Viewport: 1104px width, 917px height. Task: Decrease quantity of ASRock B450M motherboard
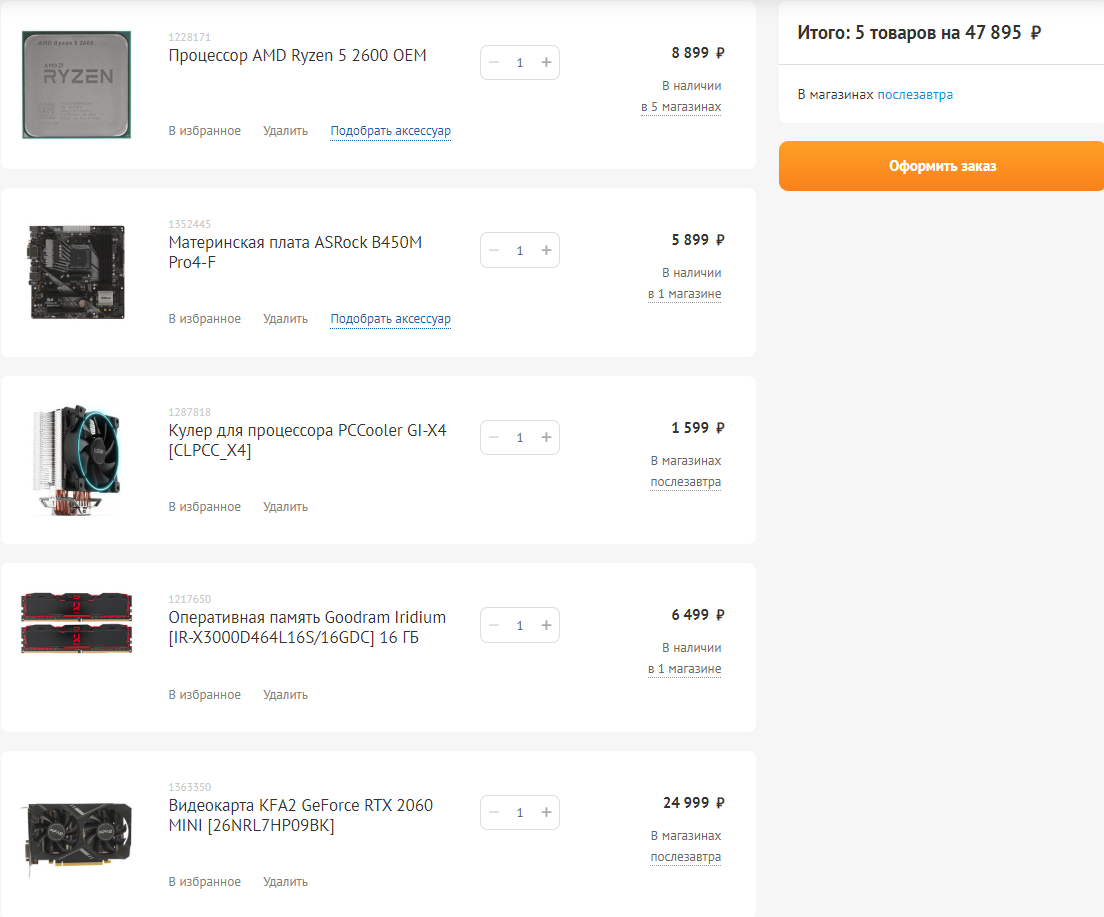(494, 250)
